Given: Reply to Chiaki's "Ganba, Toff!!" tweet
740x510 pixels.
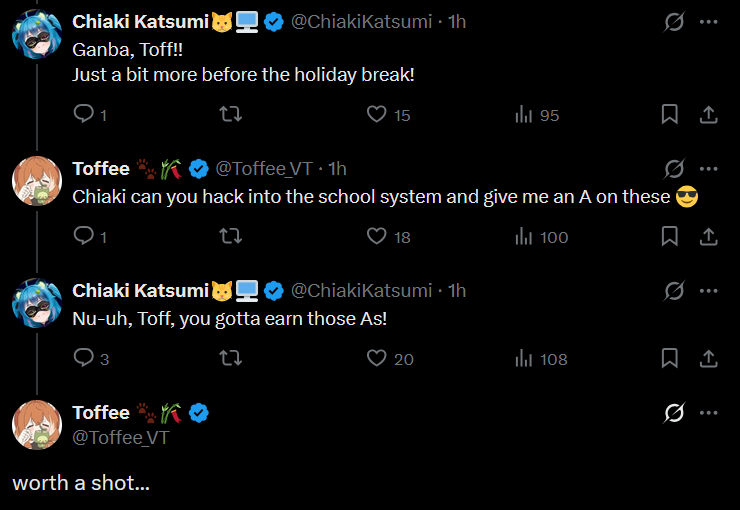Looking at the screenshot, I should (84, 115).
